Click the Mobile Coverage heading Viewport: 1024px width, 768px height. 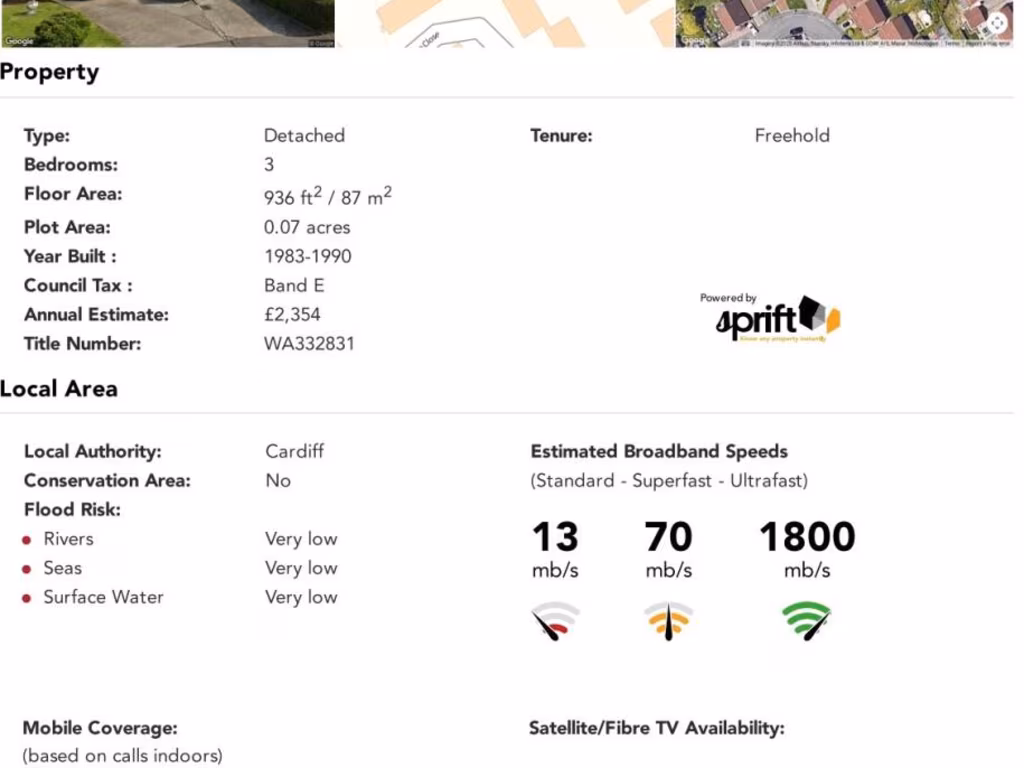(100, 728)
